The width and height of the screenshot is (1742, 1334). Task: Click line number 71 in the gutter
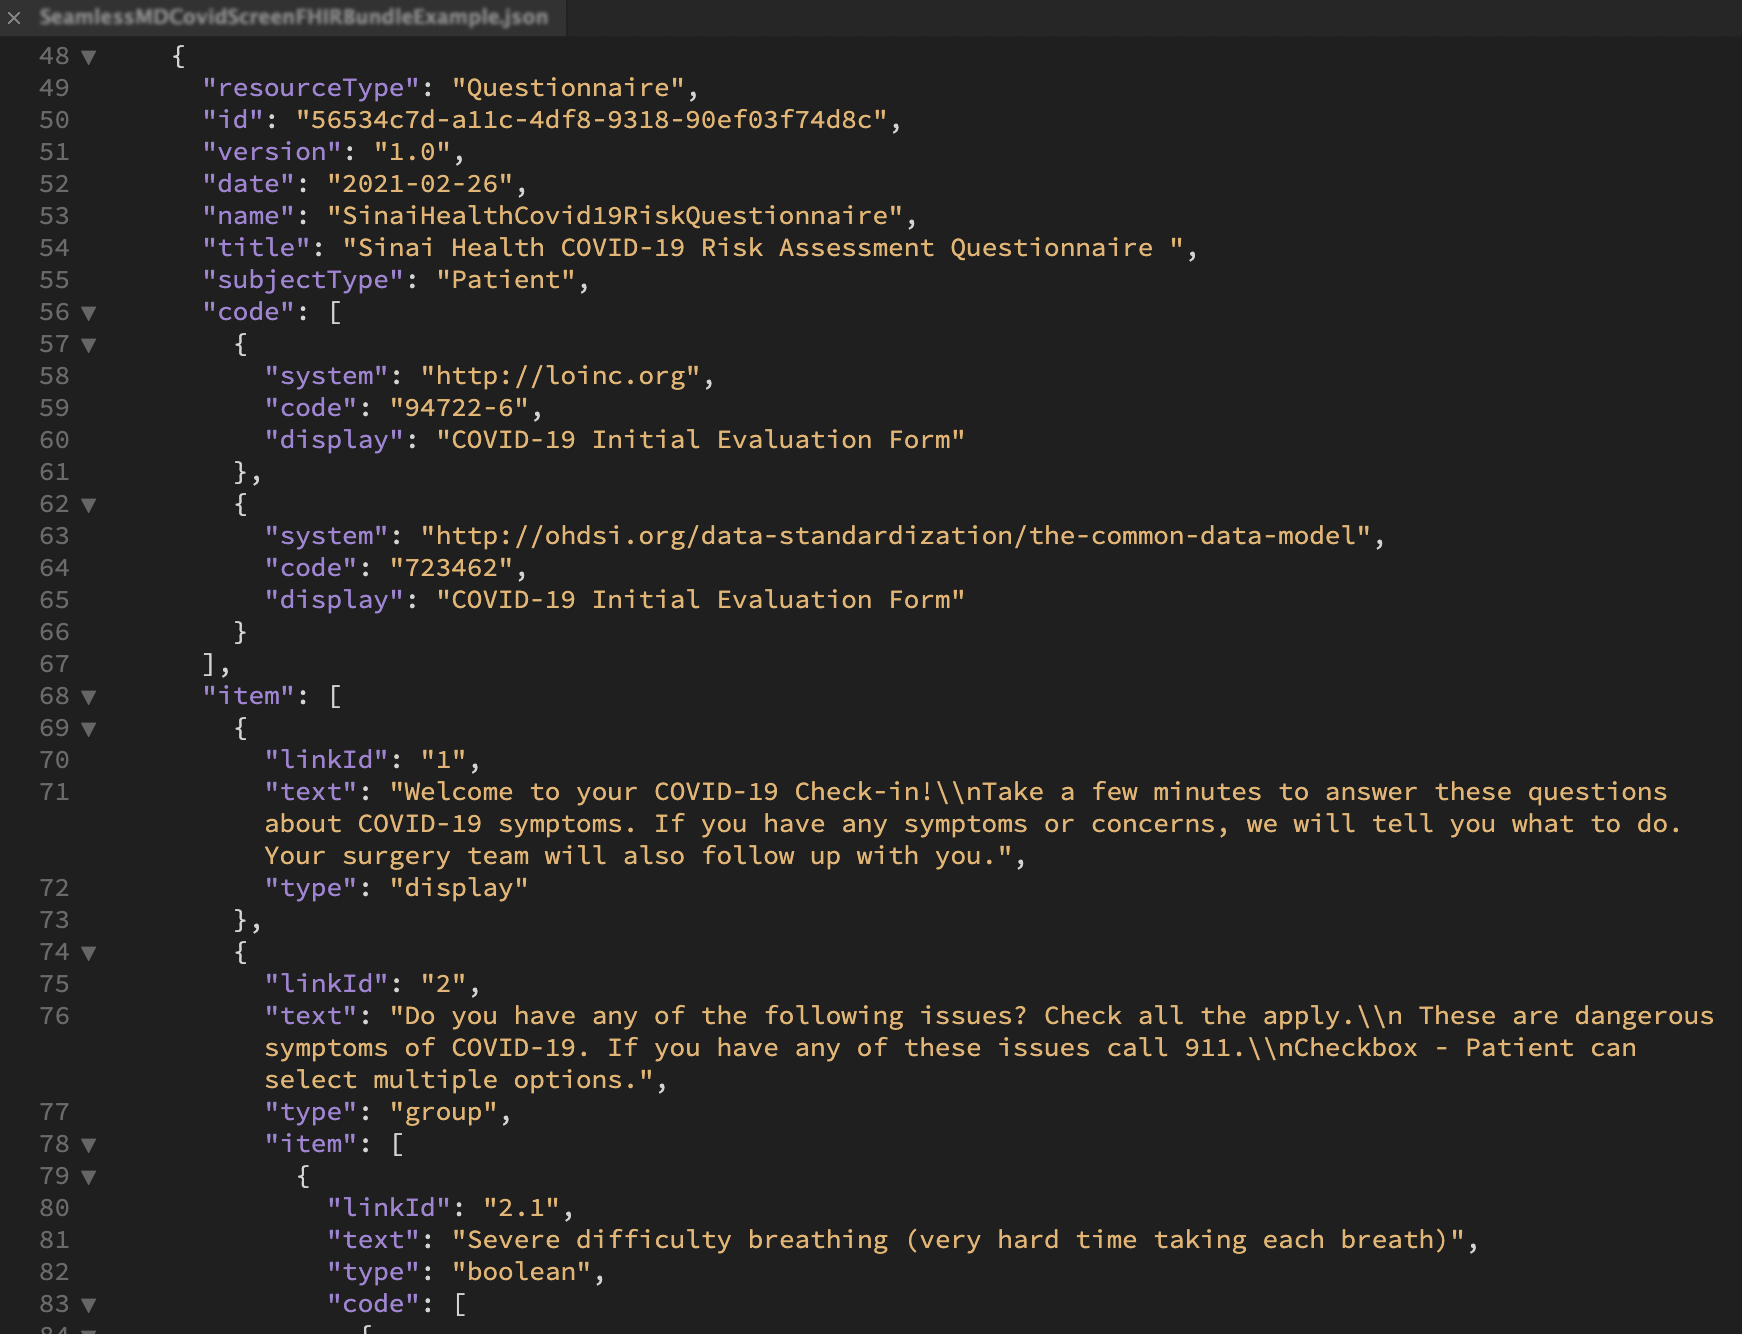tap(54, 792)
